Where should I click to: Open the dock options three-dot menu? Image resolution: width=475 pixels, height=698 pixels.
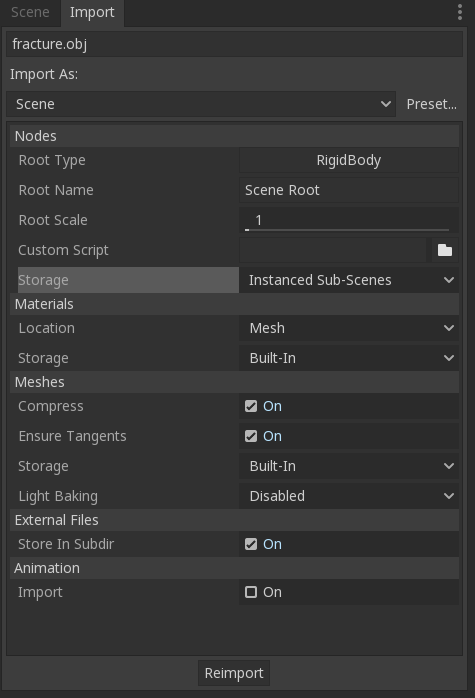(x=459, y=12)
